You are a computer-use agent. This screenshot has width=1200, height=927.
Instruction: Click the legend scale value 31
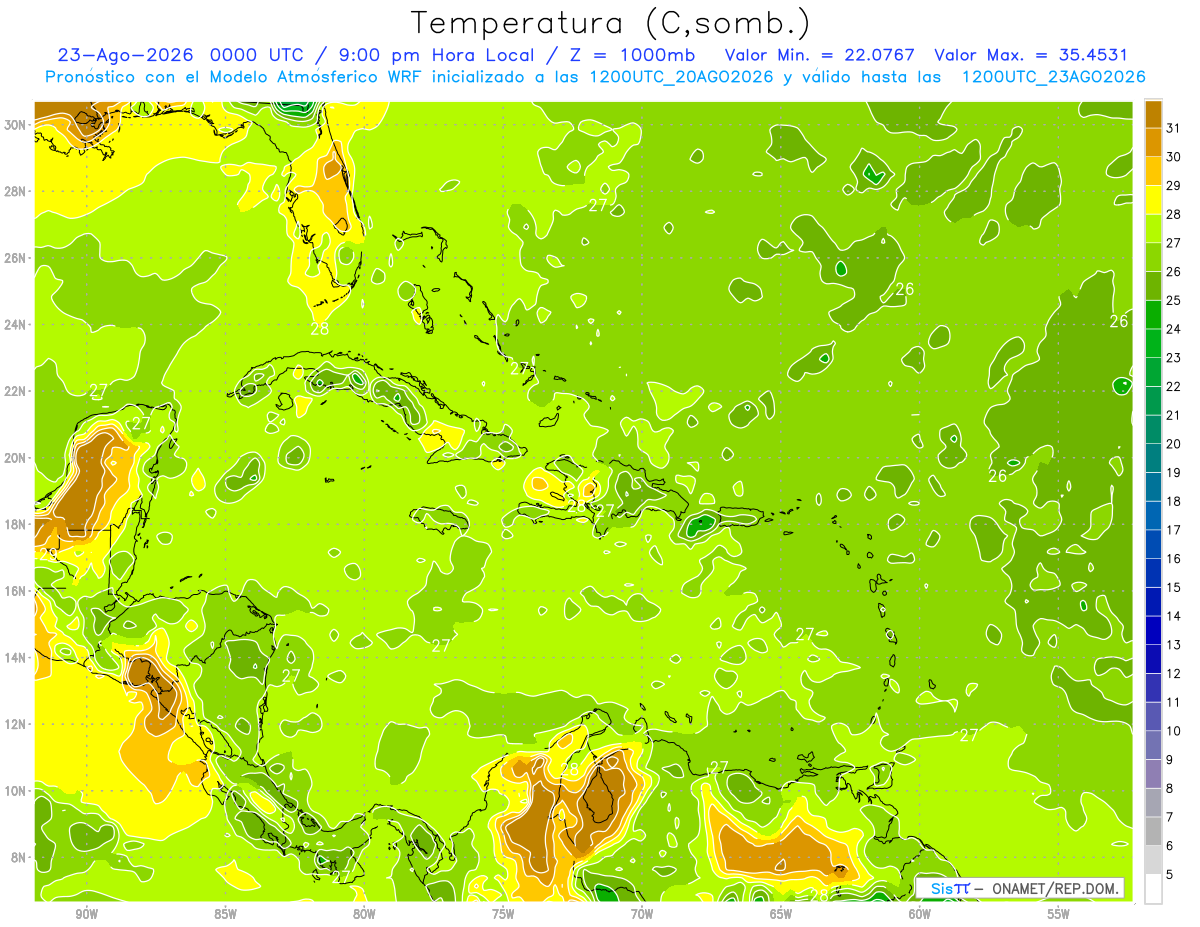[1174, 127]
